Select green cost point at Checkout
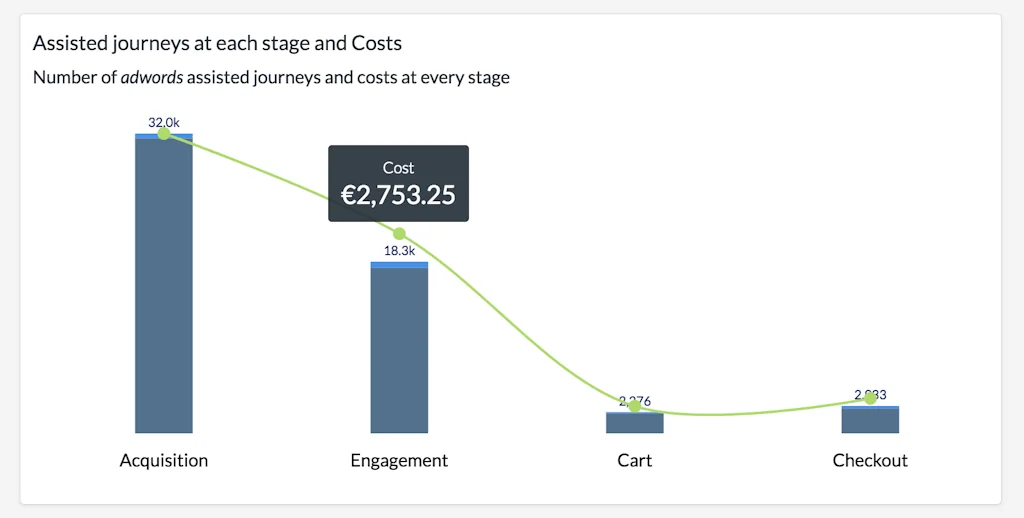This screenshot has height=518, width=1024. click(870, 399)
